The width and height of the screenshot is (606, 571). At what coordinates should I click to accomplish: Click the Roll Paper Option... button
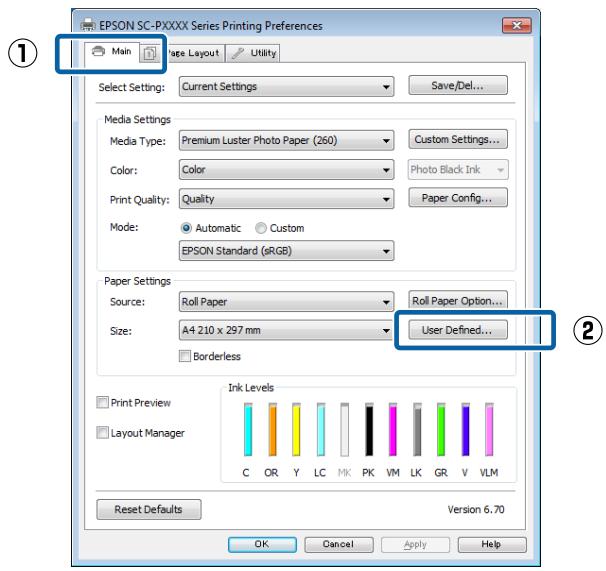pyautogui.click(x=458, y=300)
